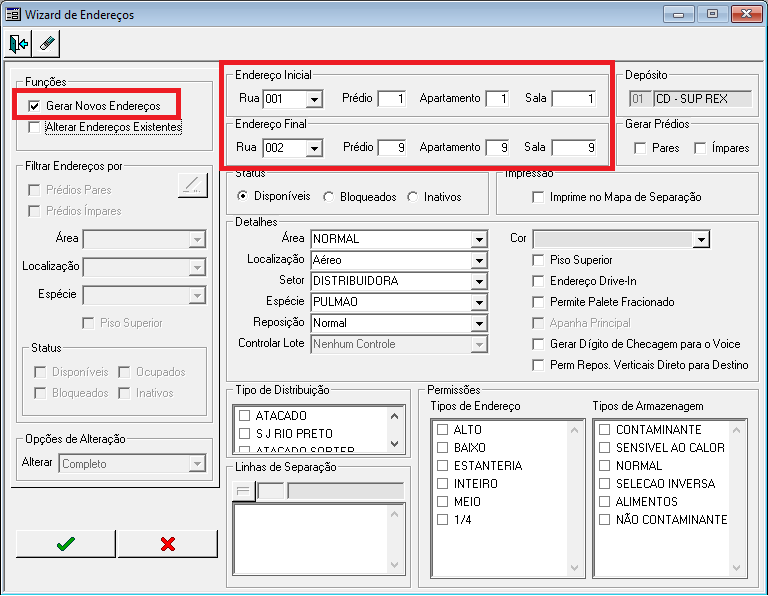The image size is (768, 596).
Task: Check S J RIO PRETO distribution type
Action: tap(244, 433)
